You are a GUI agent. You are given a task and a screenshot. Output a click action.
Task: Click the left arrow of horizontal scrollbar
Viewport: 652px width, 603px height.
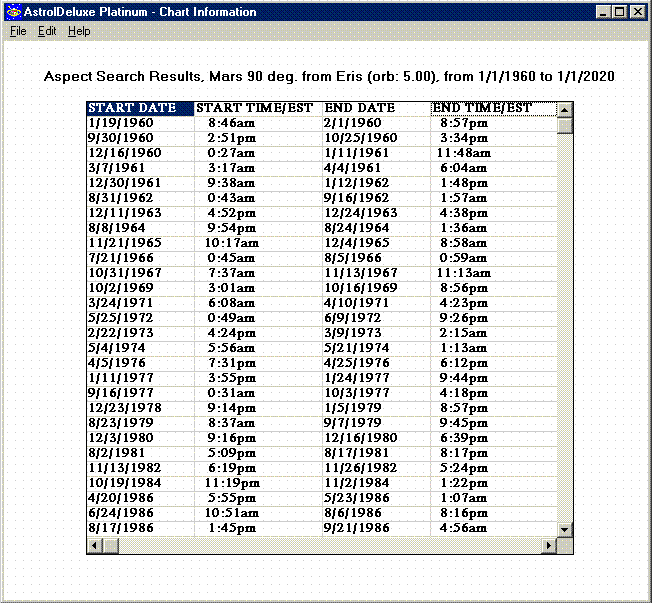pos(96,545)
